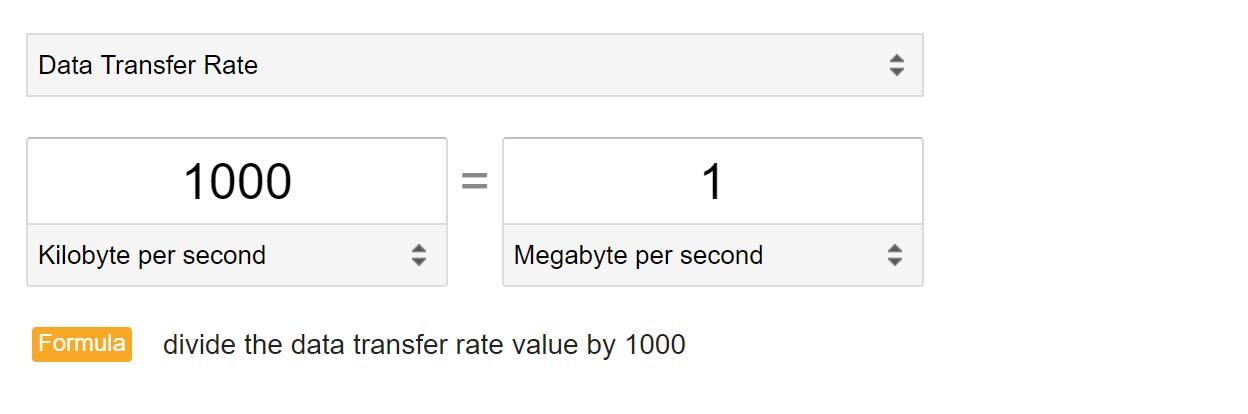Click the arrows icon beside Kilobyte per second
Screen dimensions: 1248x414
tap(419, 256)
